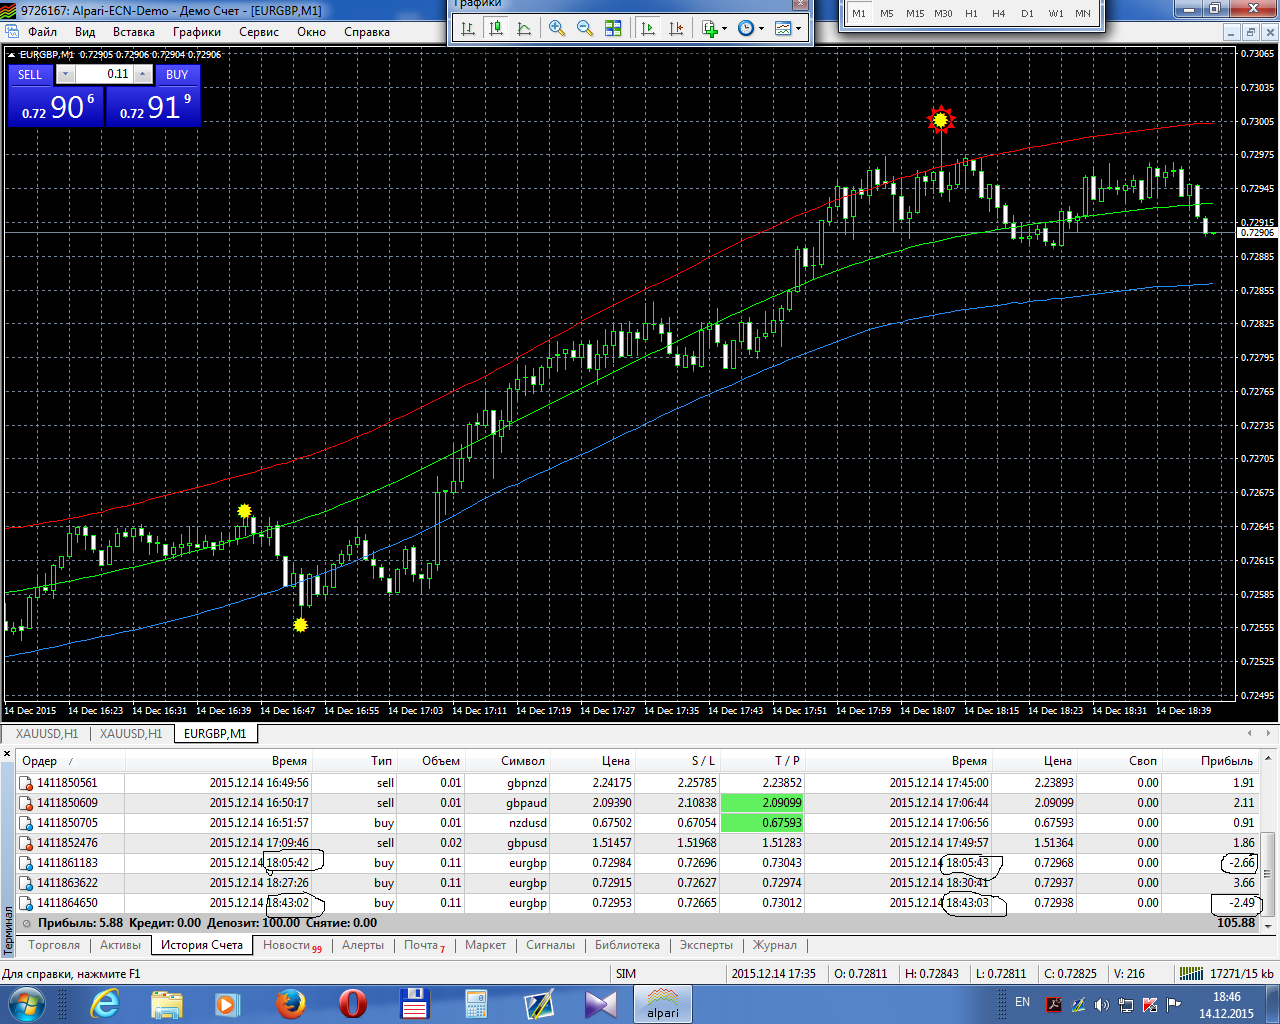Image resolution: width=1280 pixels, height=1024 pixels.
Task: Switch to the Торговля tab
Action: [x=54, y=945]
